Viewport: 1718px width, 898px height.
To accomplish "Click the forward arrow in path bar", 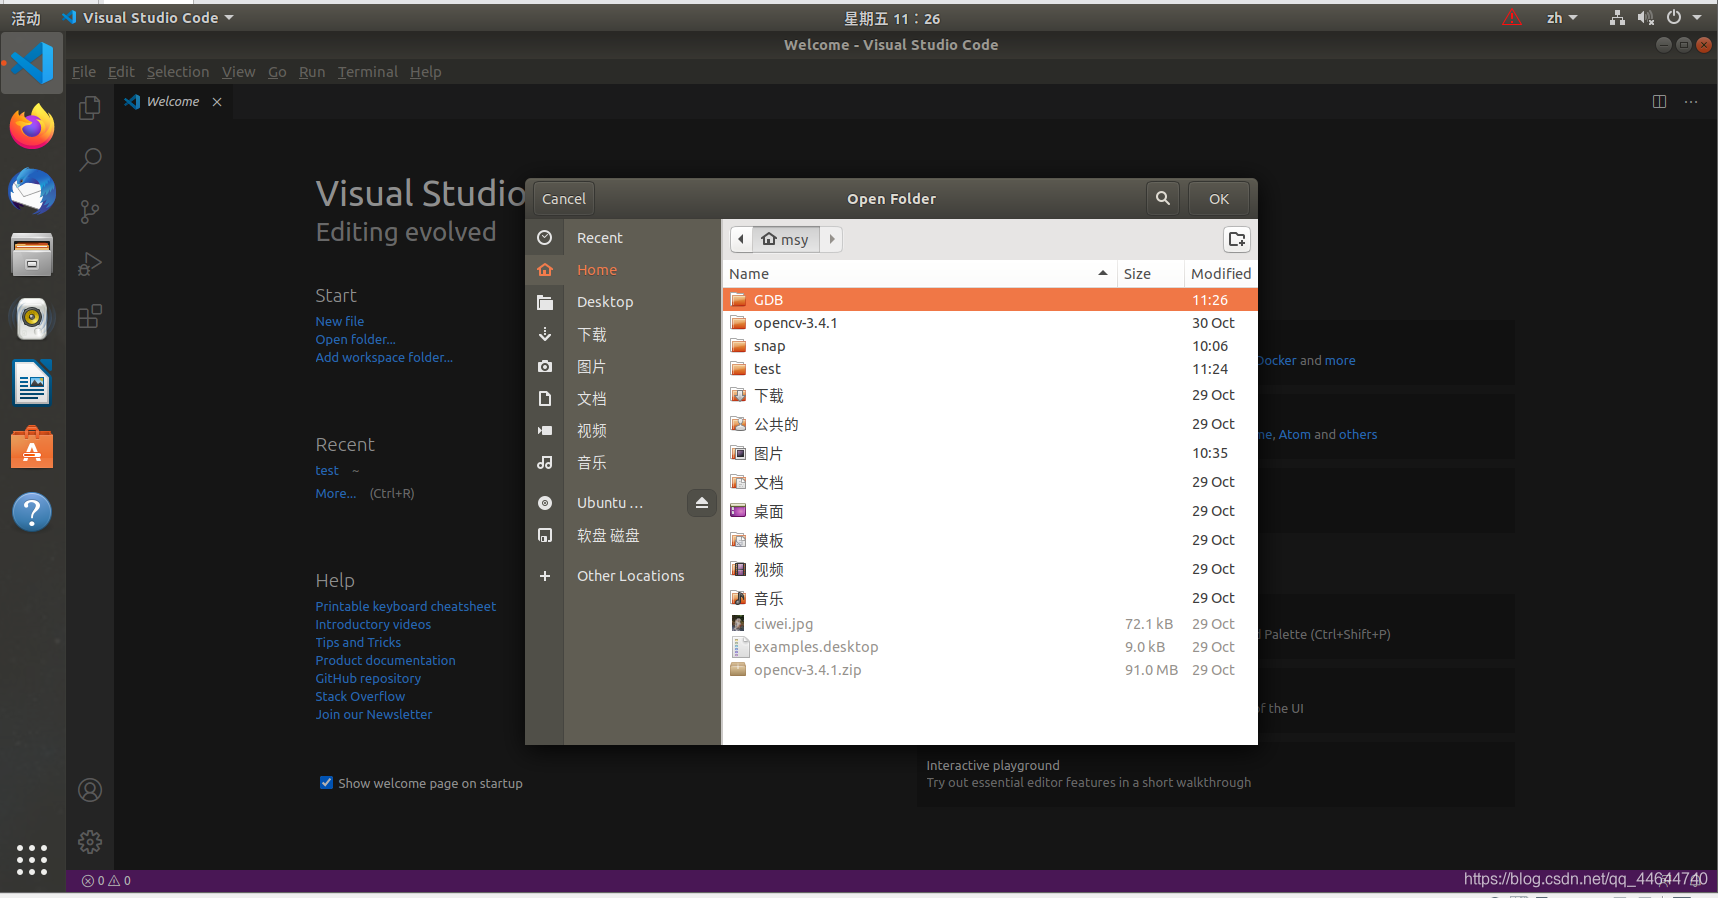I will [831, 239].
